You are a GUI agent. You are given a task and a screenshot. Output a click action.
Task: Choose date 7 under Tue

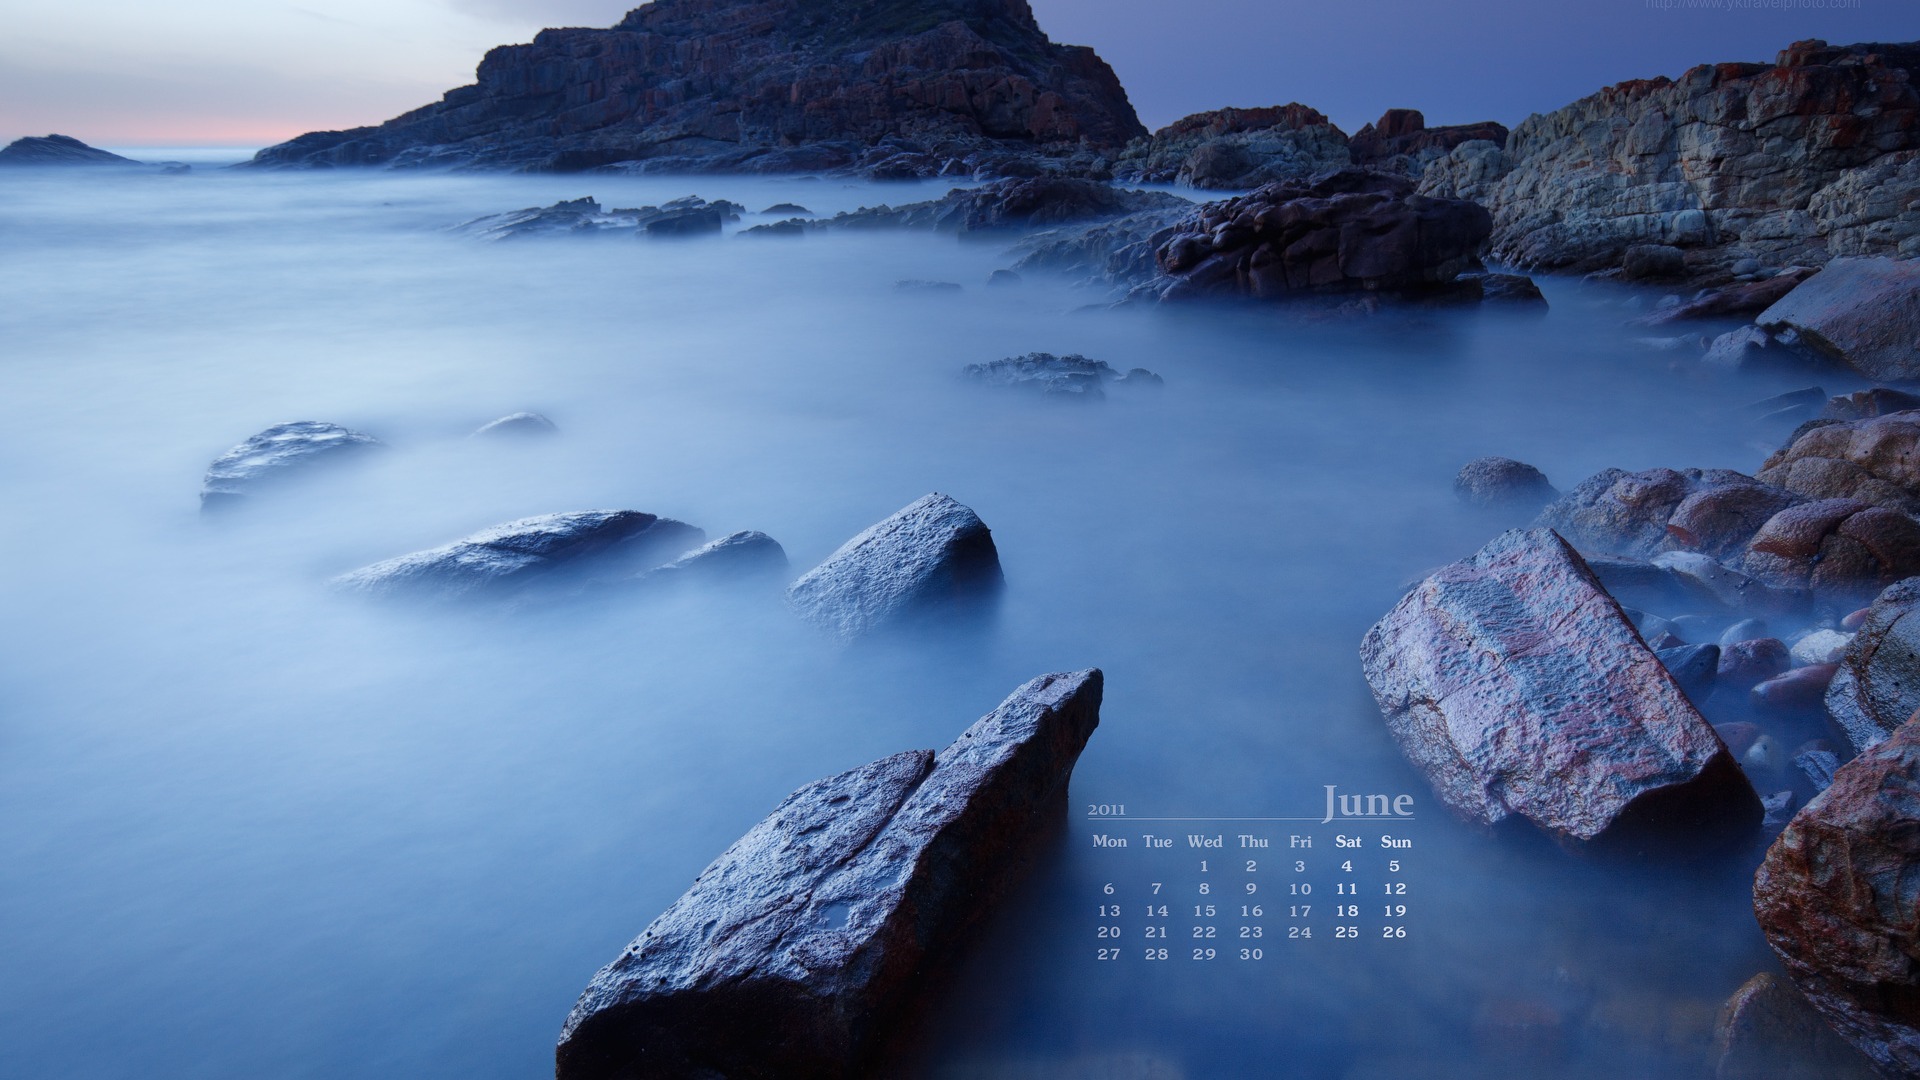(x=1157, y=889)
